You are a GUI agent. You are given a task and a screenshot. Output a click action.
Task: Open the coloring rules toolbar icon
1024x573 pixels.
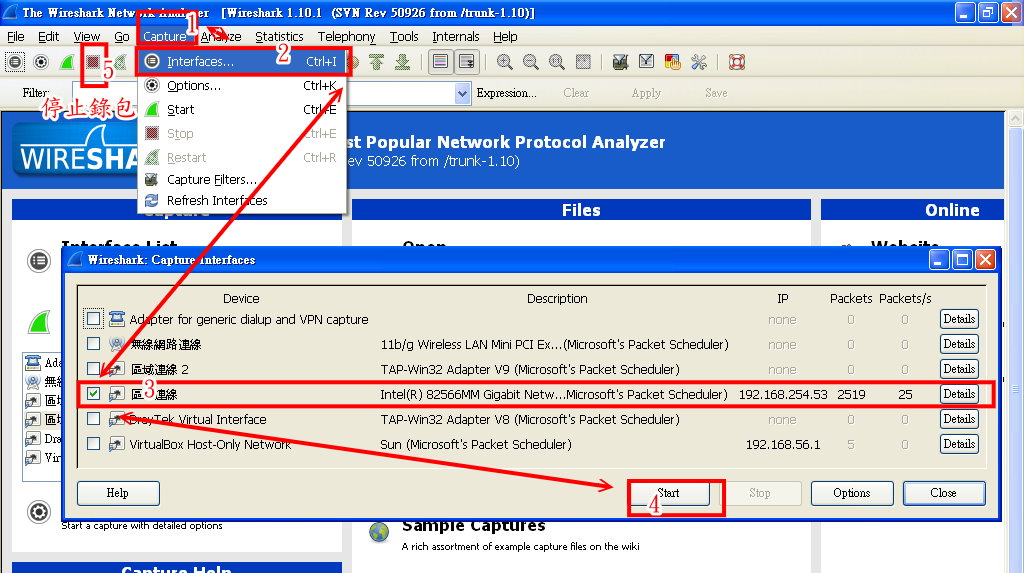coord(672,62)
